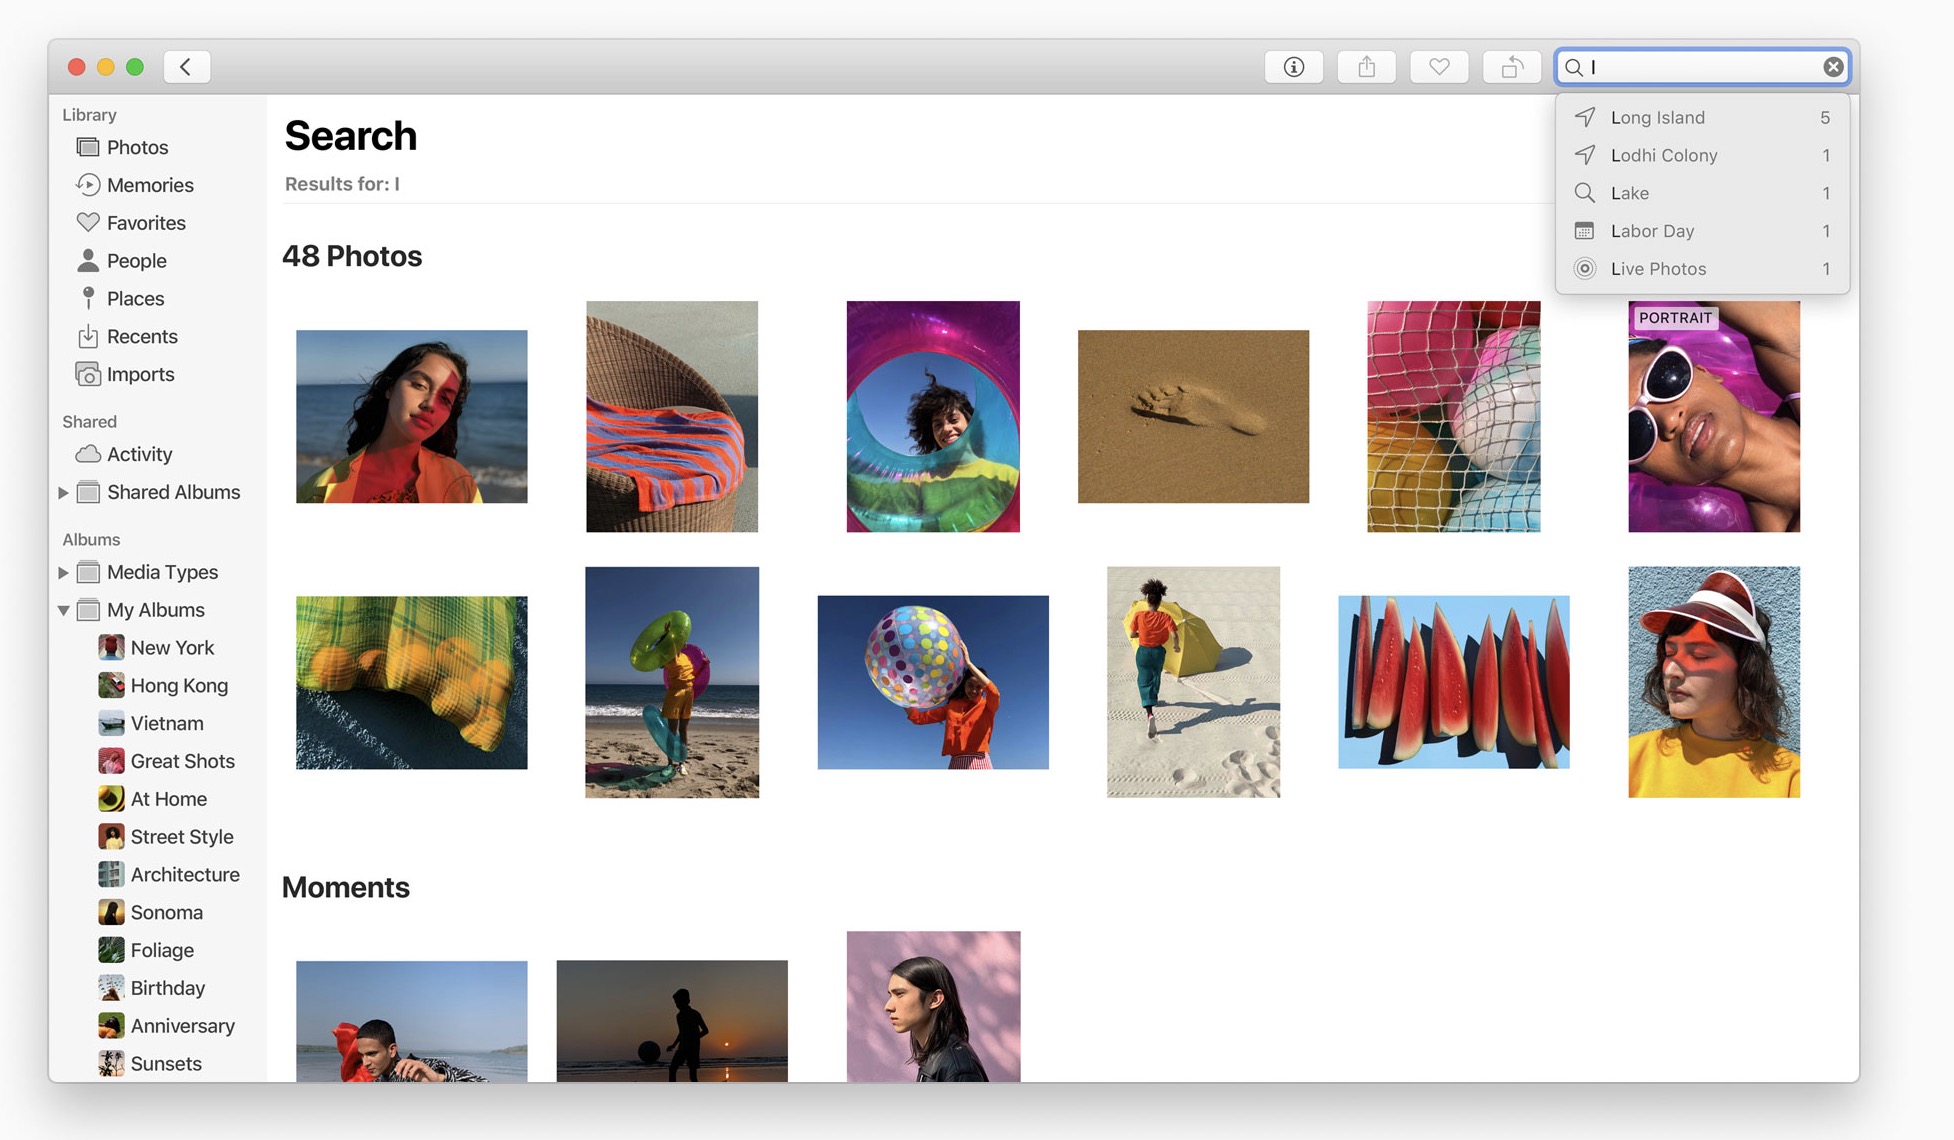Select the netted beach balls photo
The width and height of the screenshot is (1954, 1140).
(1454, 417)
